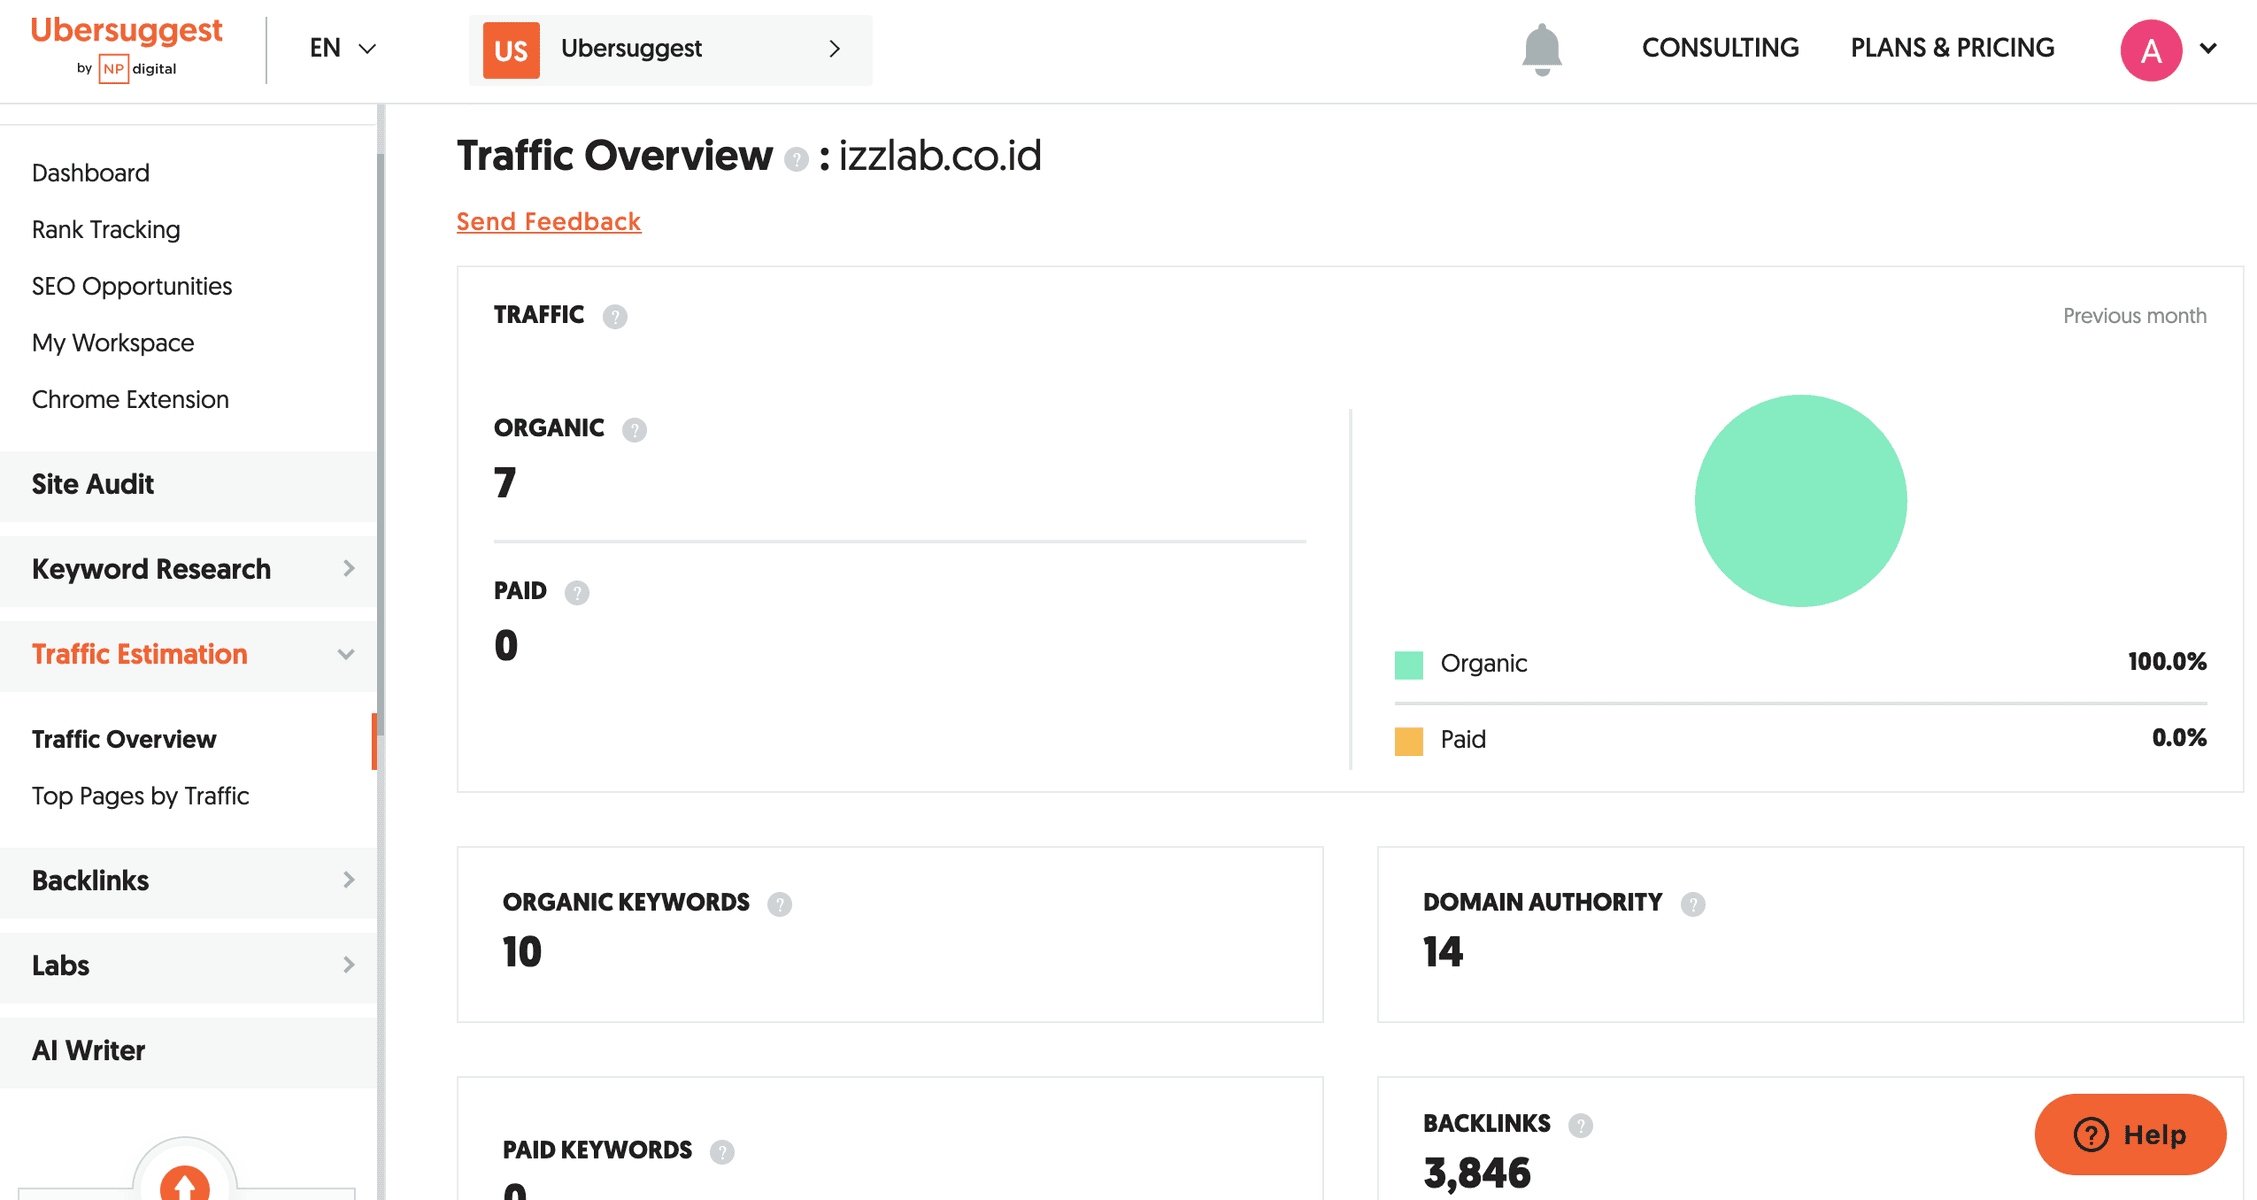
Task: Open the EN language dropdown
Action: [x=342, y=48]
